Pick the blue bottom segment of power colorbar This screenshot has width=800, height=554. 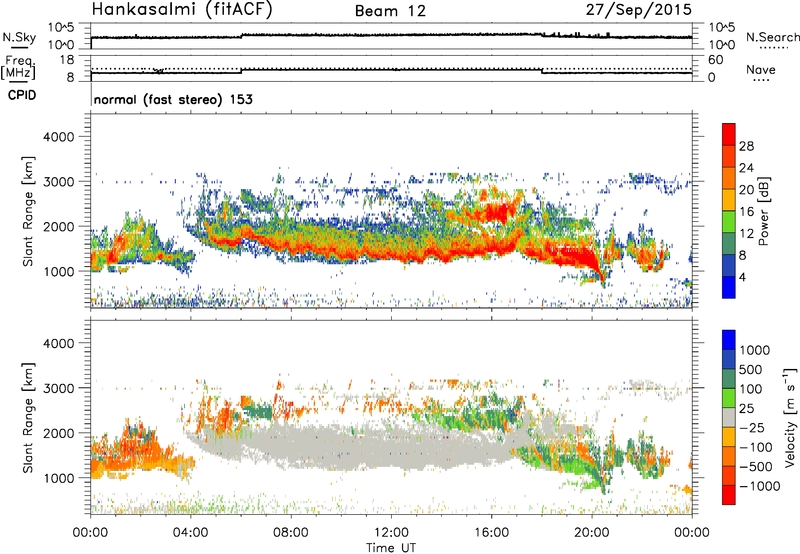coord(729,287)
